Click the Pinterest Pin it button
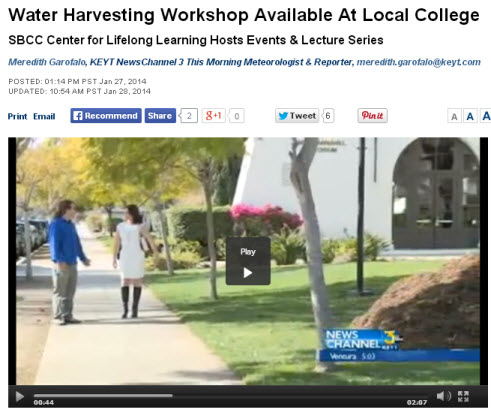Image resolution: width=491 pixels, height=412 pixels. pos(372,116)
